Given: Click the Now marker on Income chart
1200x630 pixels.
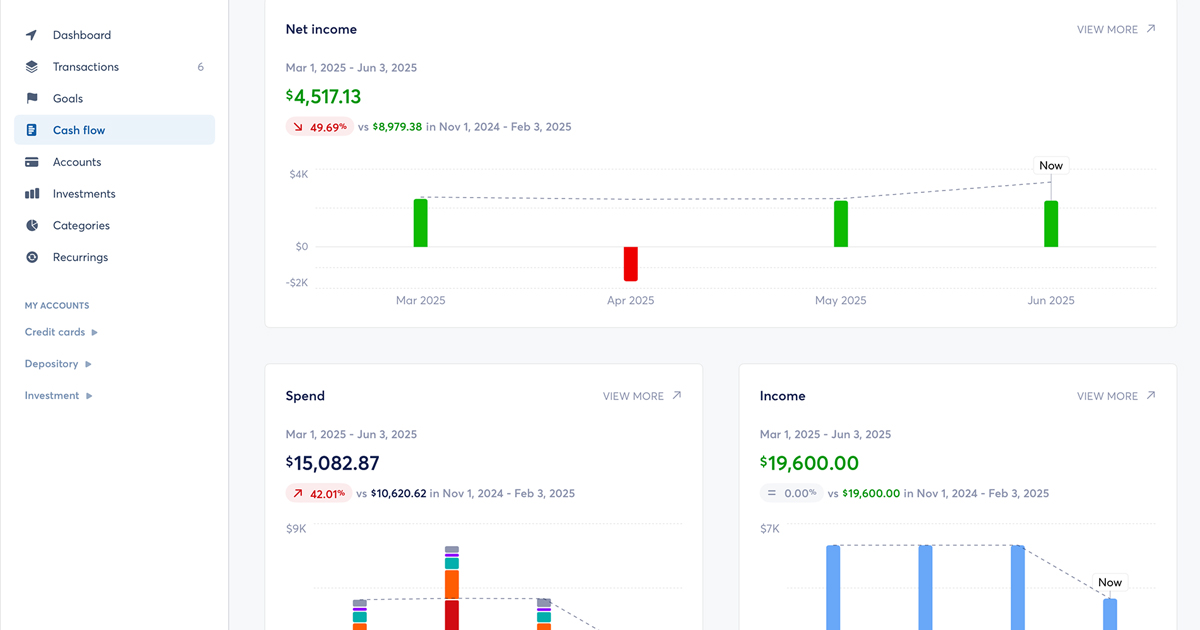Looking at the screenshot, I should 1110,582.
